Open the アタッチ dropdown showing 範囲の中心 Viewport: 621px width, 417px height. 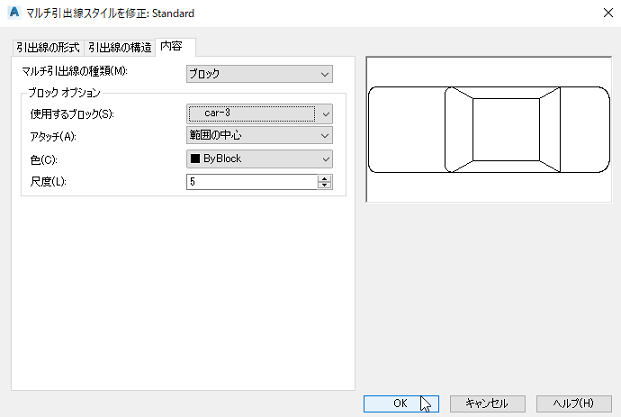[259, 135]
